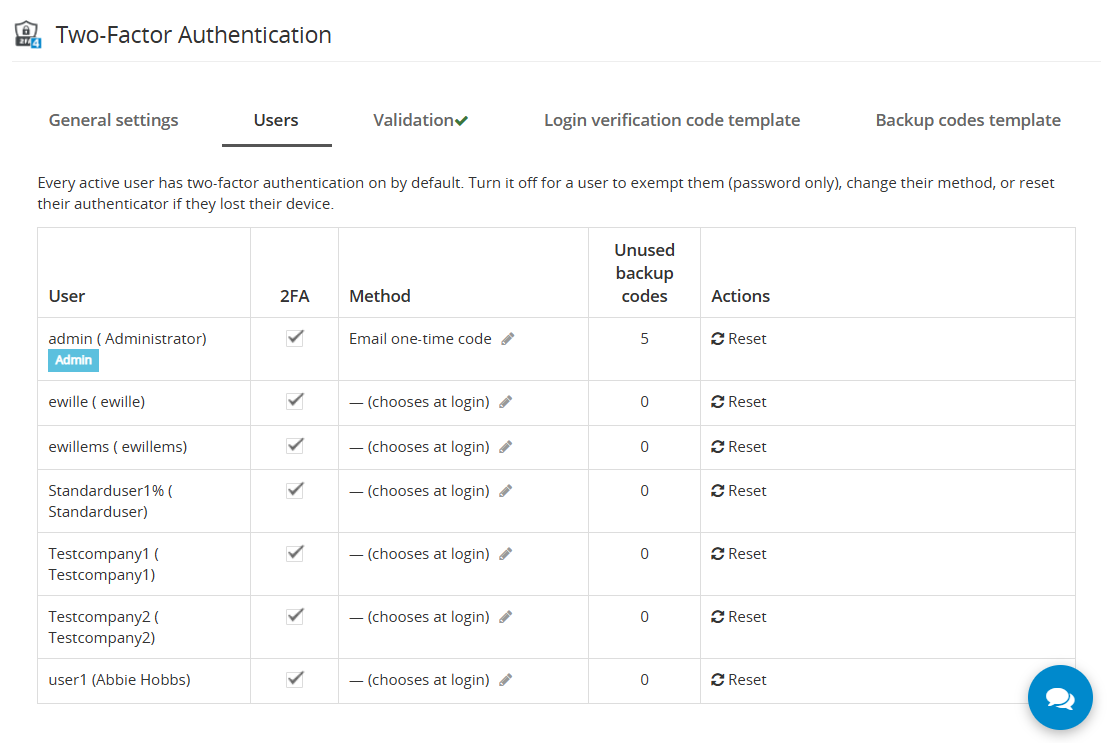The image size is (1119, 743).
Task: Open the Validation tab
Action: tap(420, 120)
